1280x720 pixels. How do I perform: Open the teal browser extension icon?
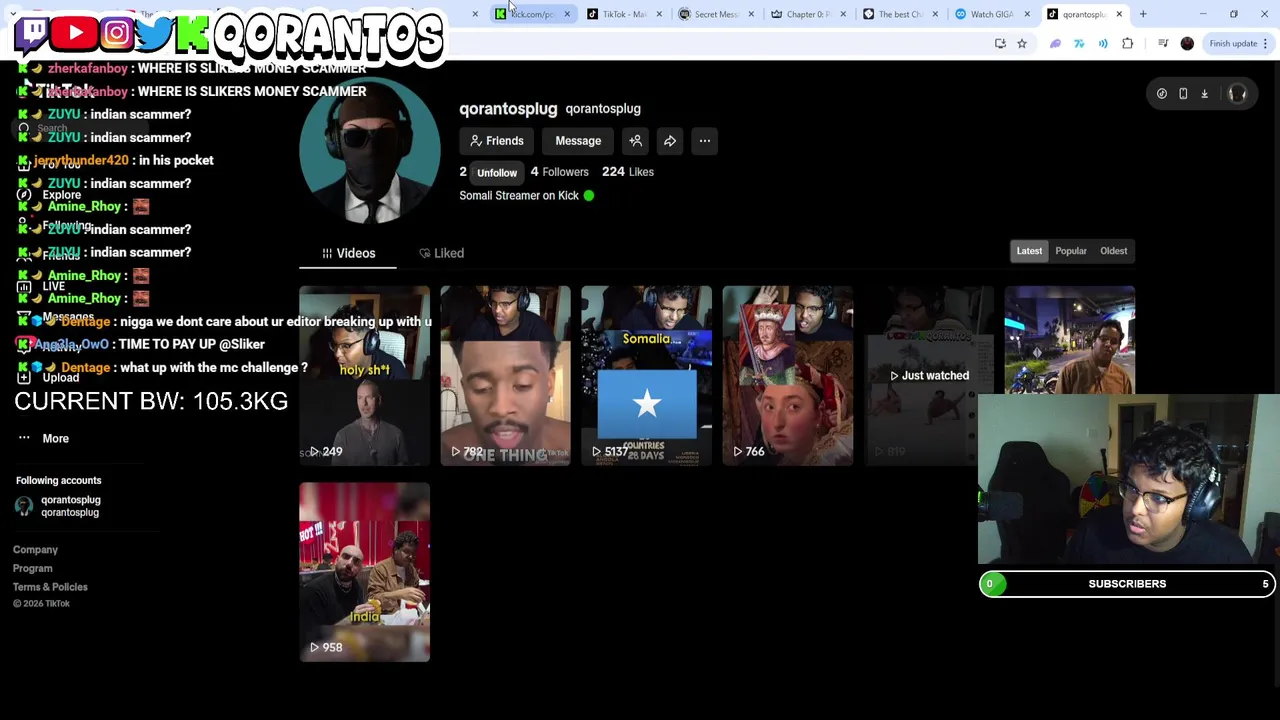point(1079,43)
